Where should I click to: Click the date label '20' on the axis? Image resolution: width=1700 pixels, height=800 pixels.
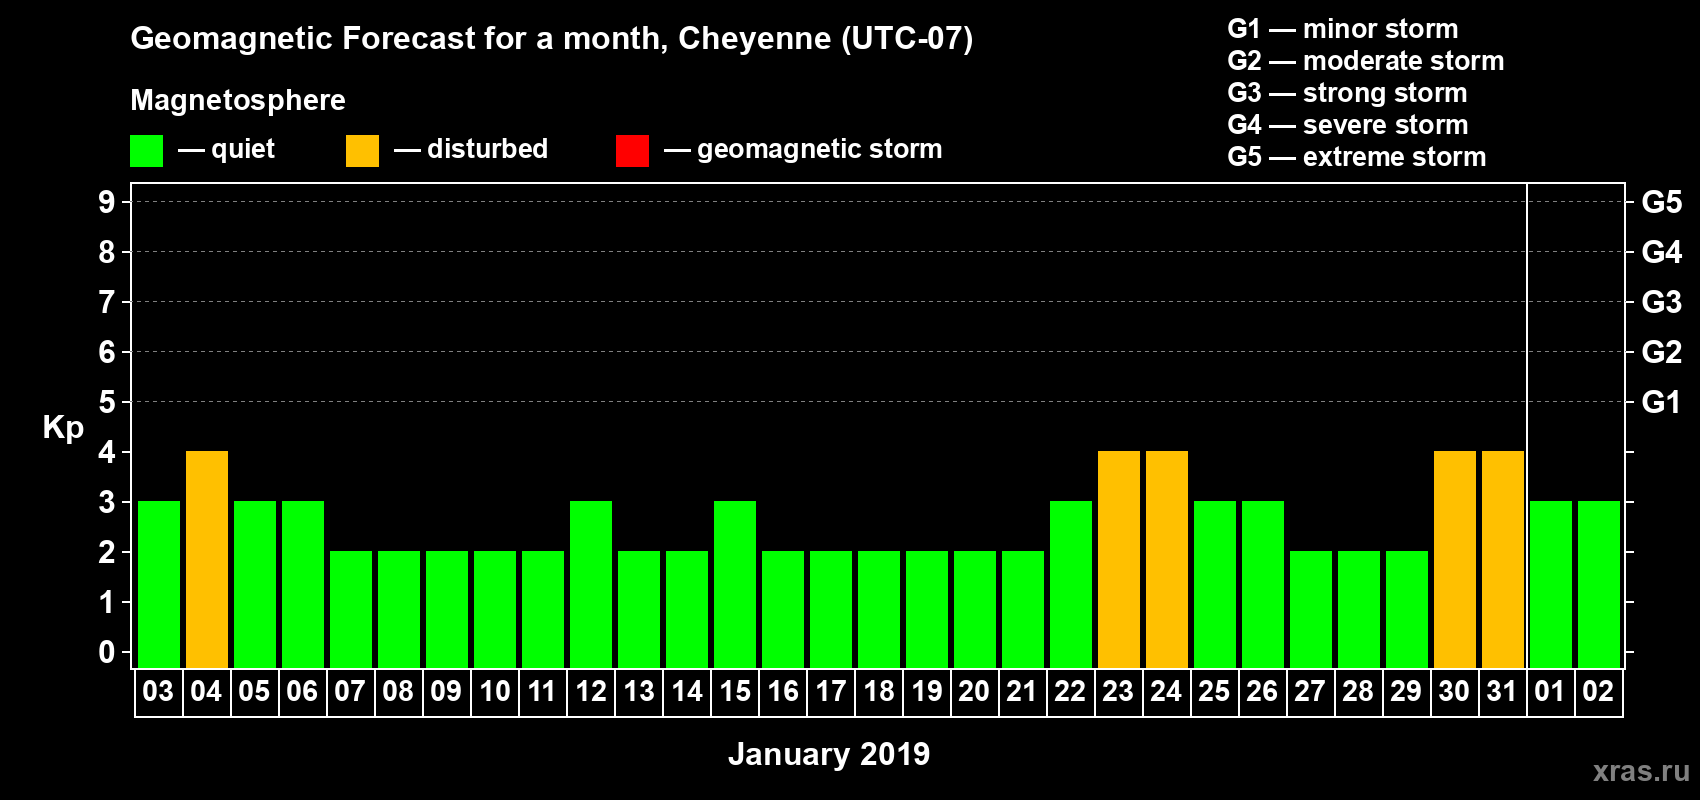(x=974, y=692)
